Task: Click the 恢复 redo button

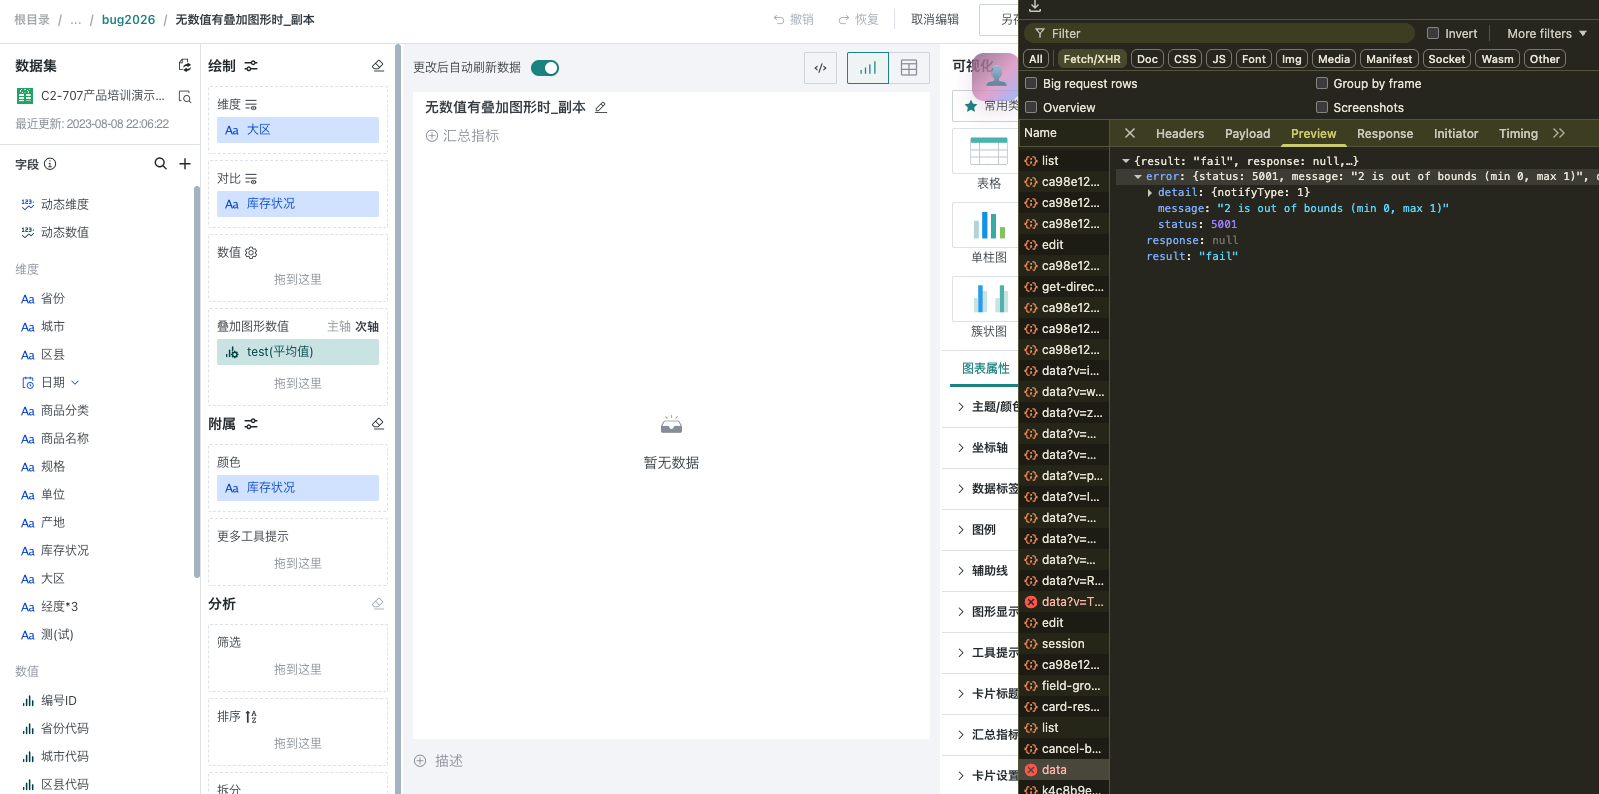Action: tap(858, 20)
